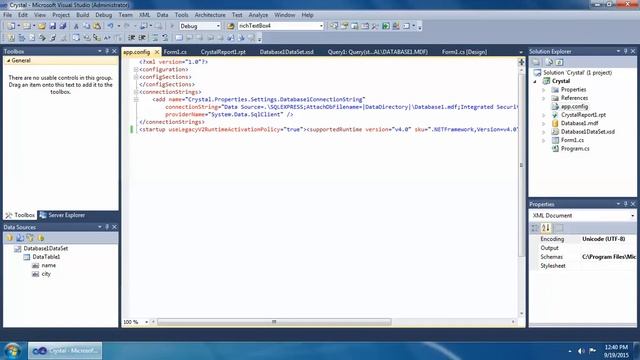Click the Configure Data Source icon
Image resolution: width=640 pixels, height=360 pixels.
click(x=30, y=238)
